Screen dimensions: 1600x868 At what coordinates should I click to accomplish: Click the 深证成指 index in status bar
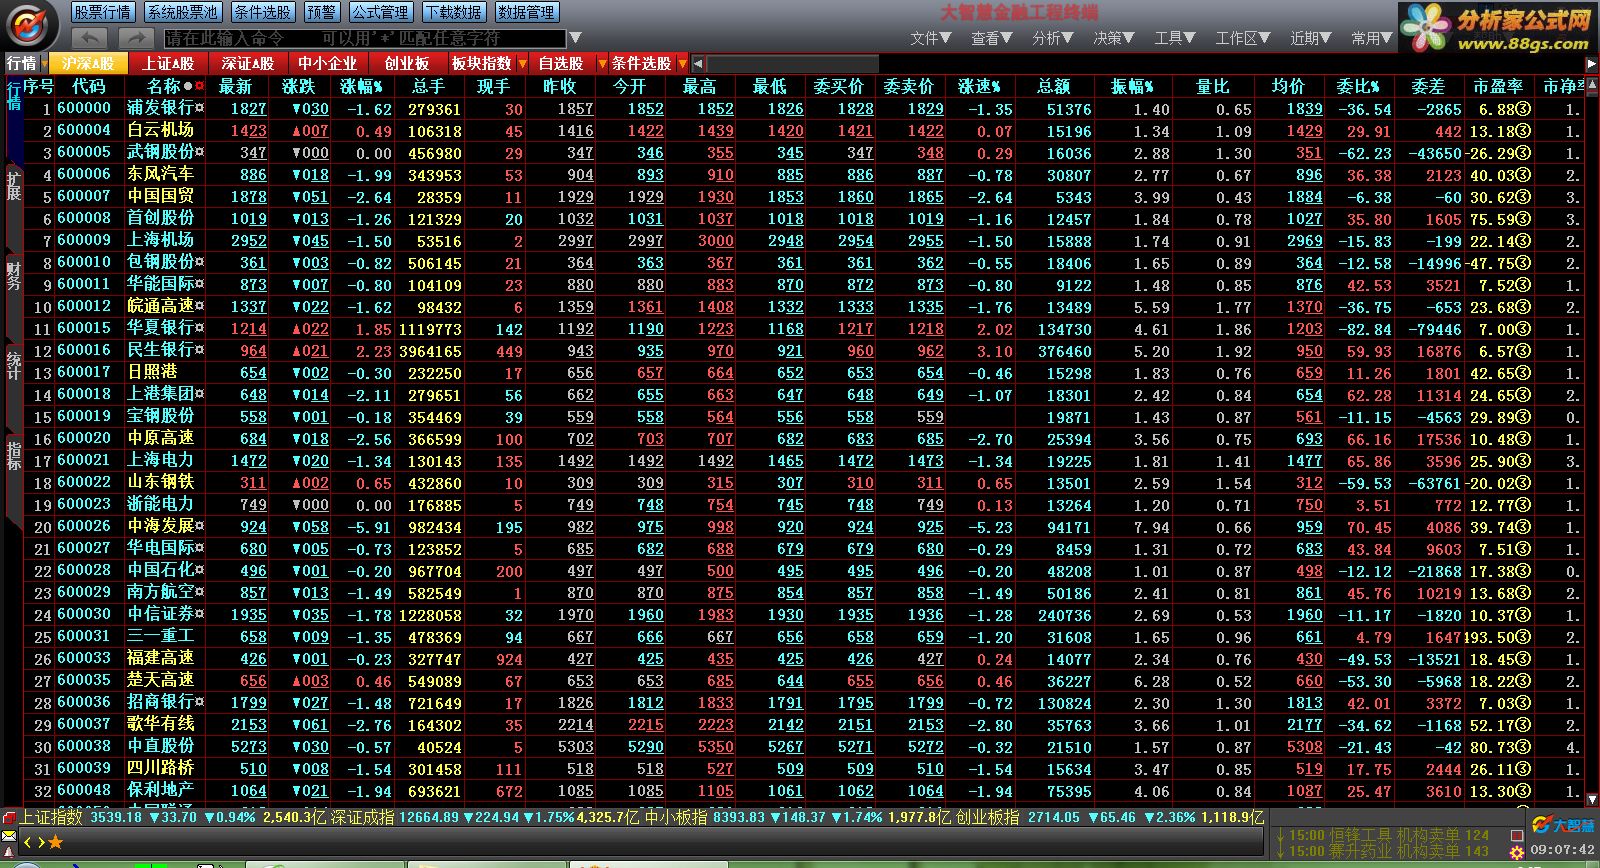(362, 817)
